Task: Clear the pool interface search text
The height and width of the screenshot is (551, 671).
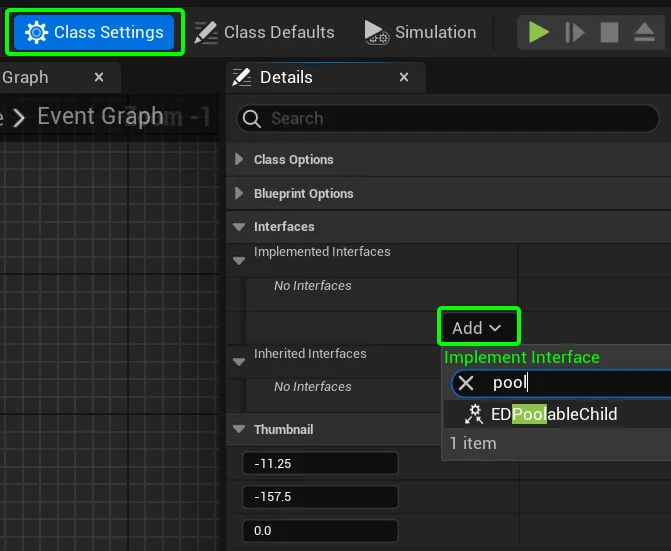Action: (x=466, y=383)
